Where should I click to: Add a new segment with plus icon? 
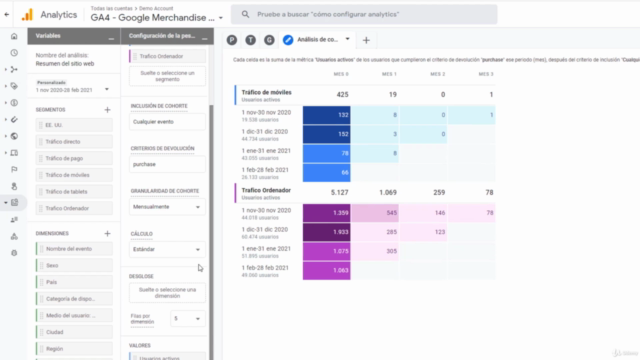coord(107,110)
